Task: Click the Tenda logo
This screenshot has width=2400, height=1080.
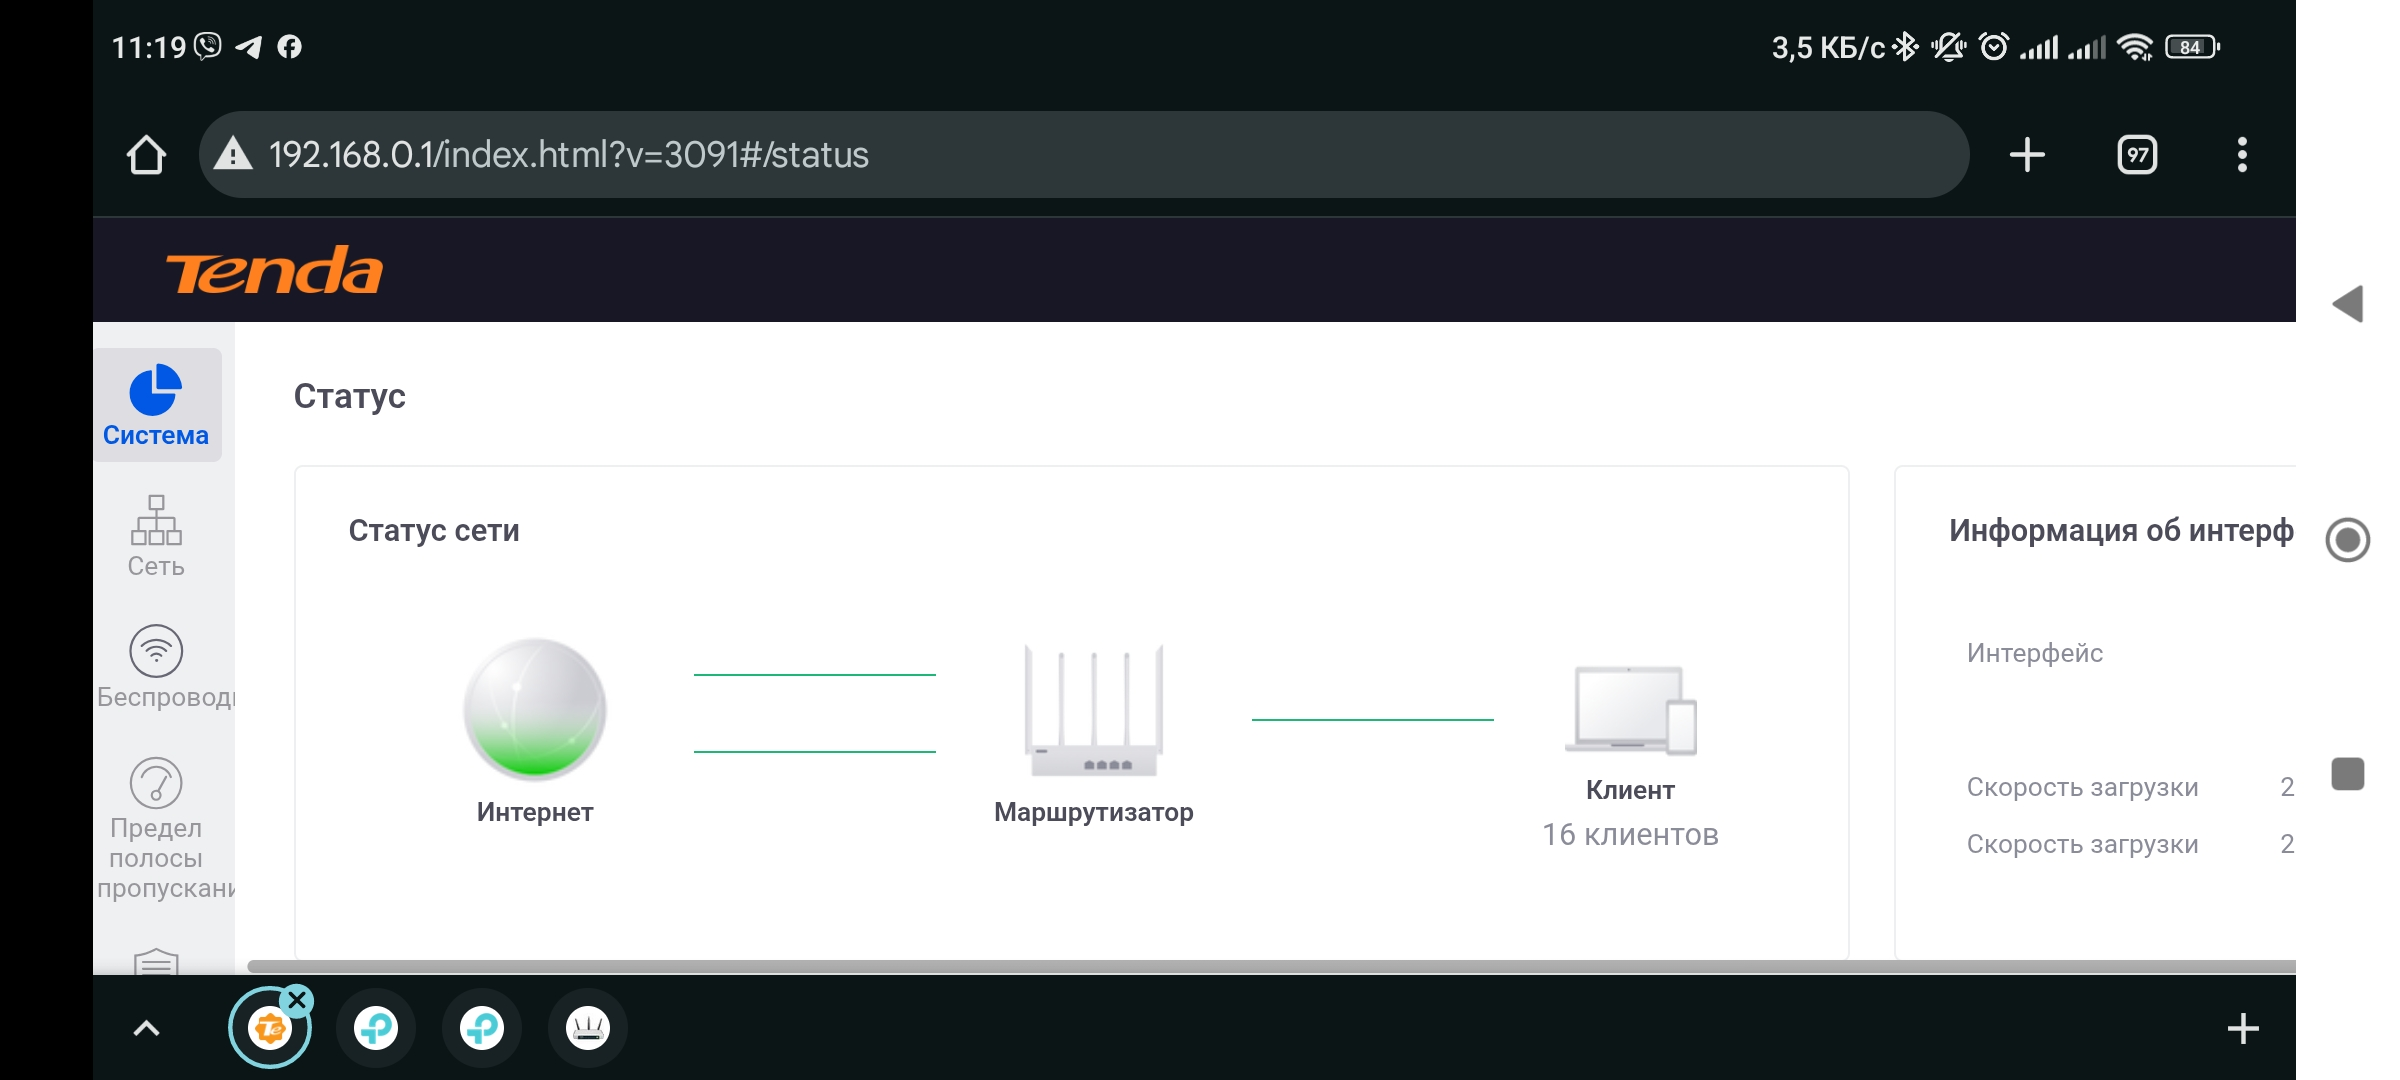Action: (274, 270)
